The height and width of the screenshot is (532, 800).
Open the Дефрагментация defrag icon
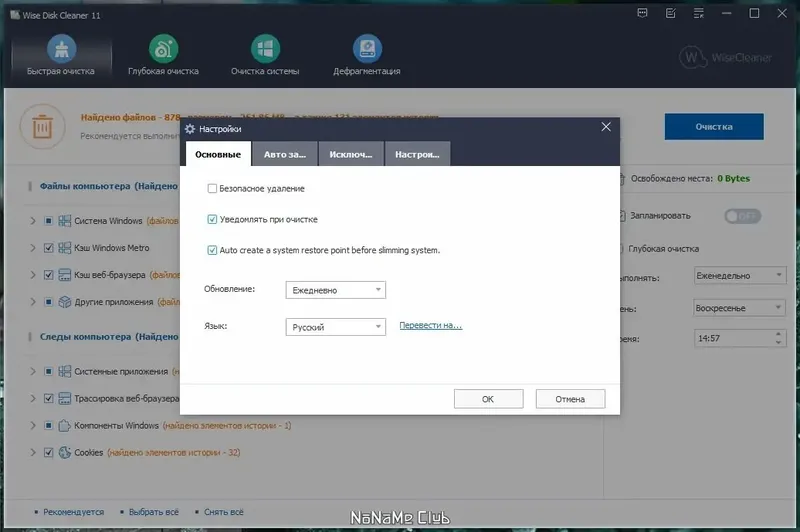pos(367,49)
